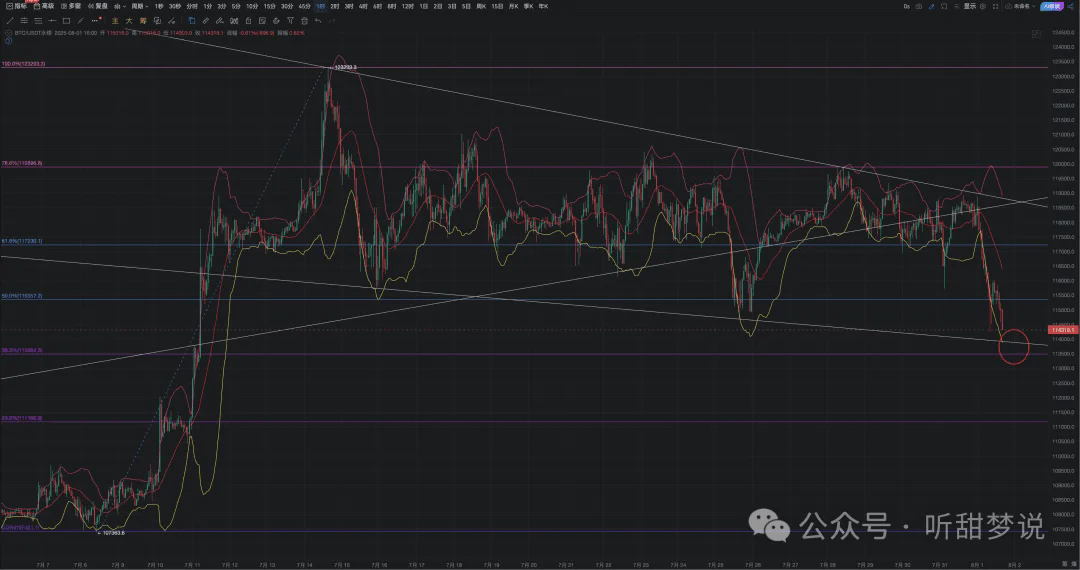Screen dimensions: 1080x570
Task: Click the AI purple gradient button
Action: pyautogui.click(x=1052, y=6)
